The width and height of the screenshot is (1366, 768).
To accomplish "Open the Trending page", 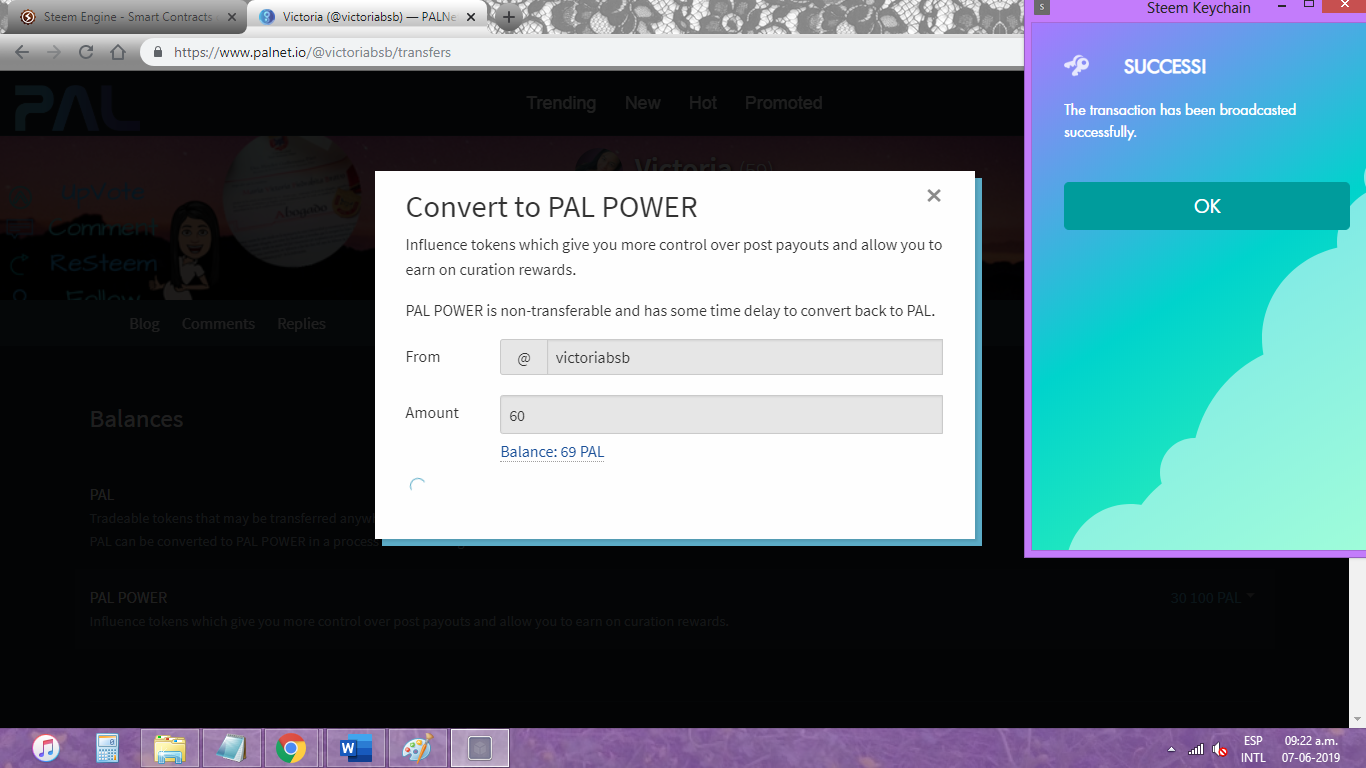I will (561, 103).
